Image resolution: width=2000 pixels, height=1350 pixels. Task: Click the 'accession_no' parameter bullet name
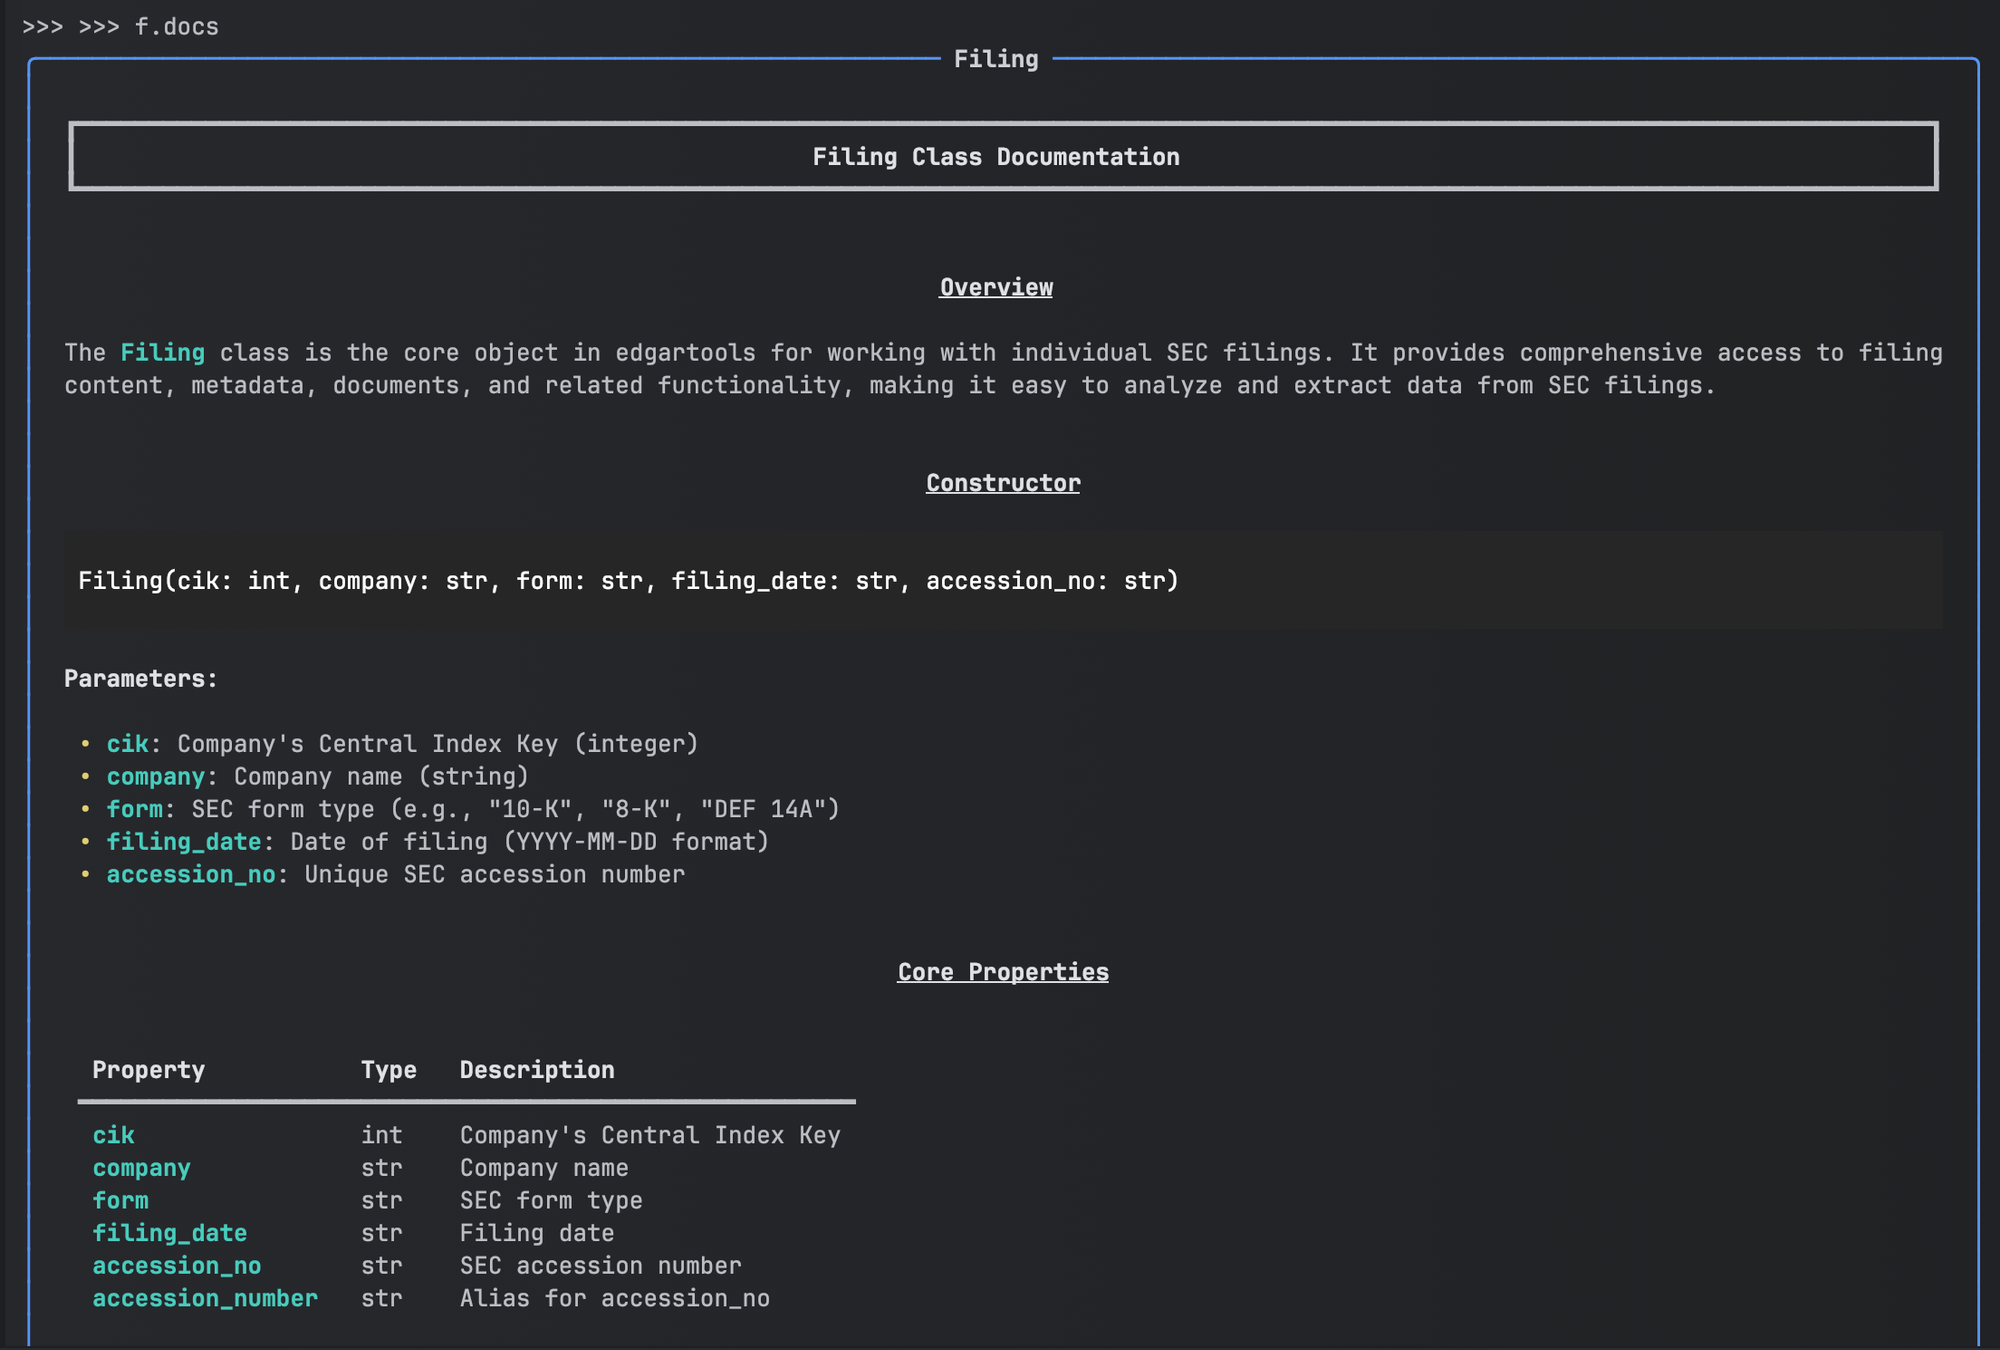(191, 874)
